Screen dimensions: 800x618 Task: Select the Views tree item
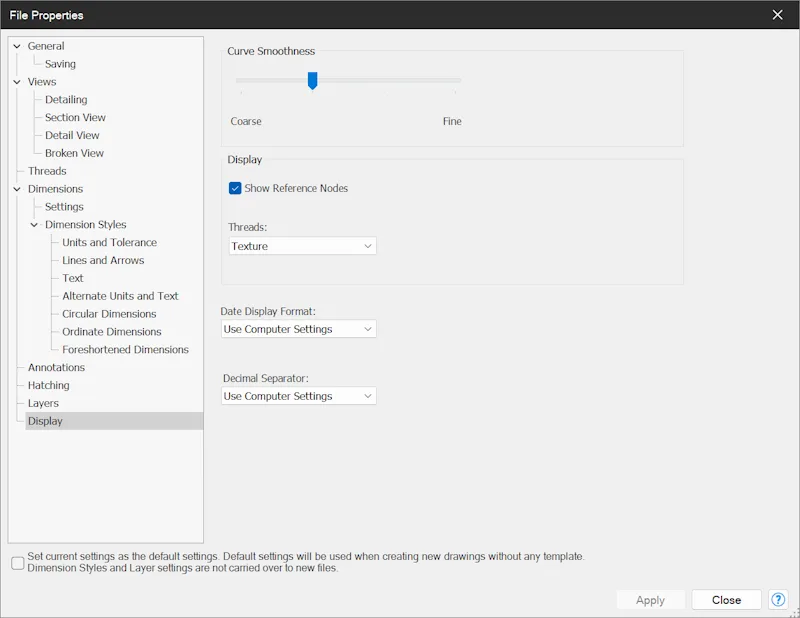pyautogui.click(x=42, y=82)
